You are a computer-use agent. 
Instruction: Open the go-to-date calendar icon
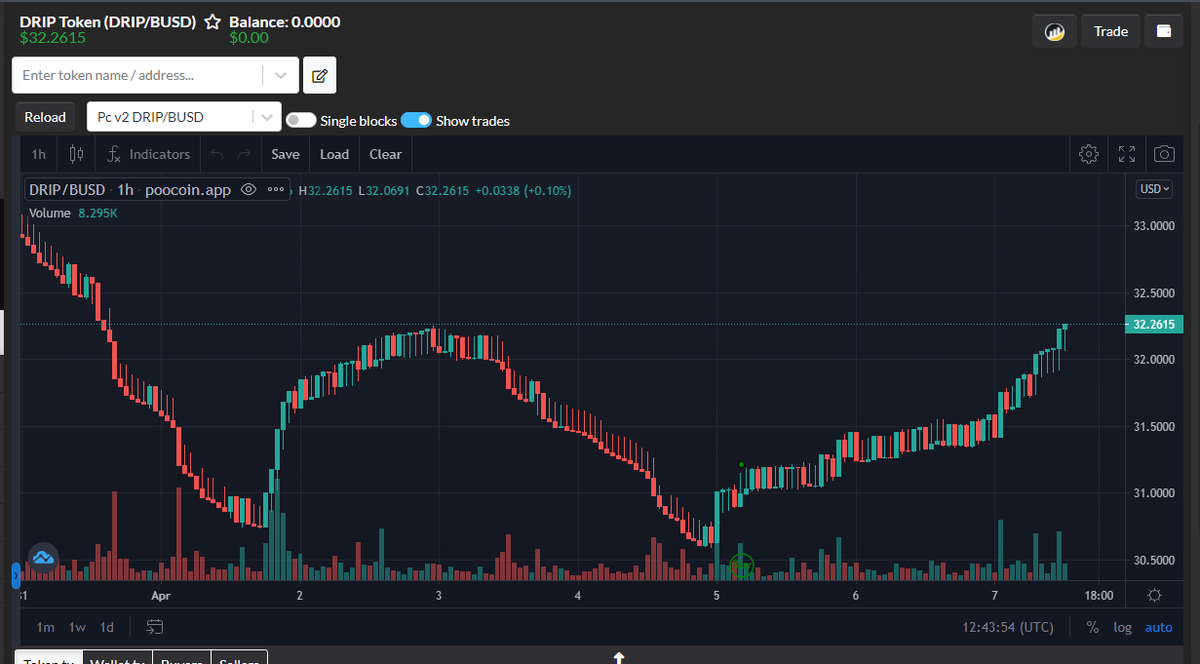point(153,627)
